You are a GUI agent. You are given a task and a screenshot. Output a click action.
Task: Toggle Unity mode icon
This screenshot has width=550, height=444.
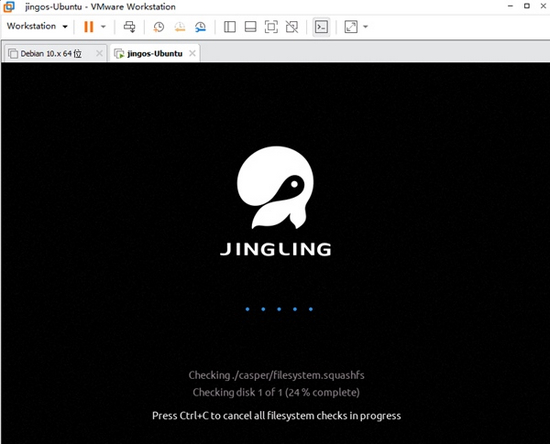(292, 27)
